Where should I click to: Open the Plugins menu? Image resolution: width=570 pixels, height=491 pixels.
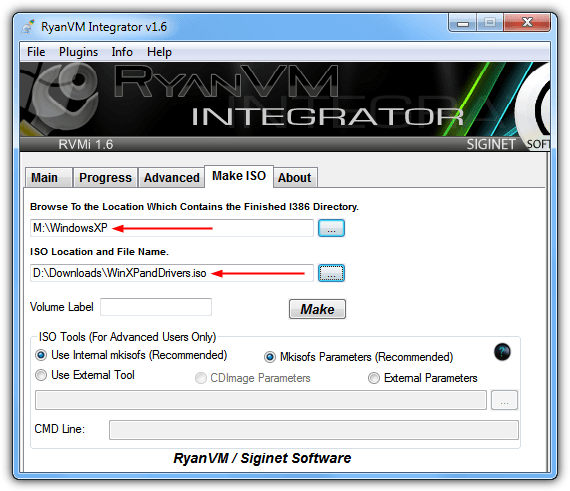pos(79,52)
